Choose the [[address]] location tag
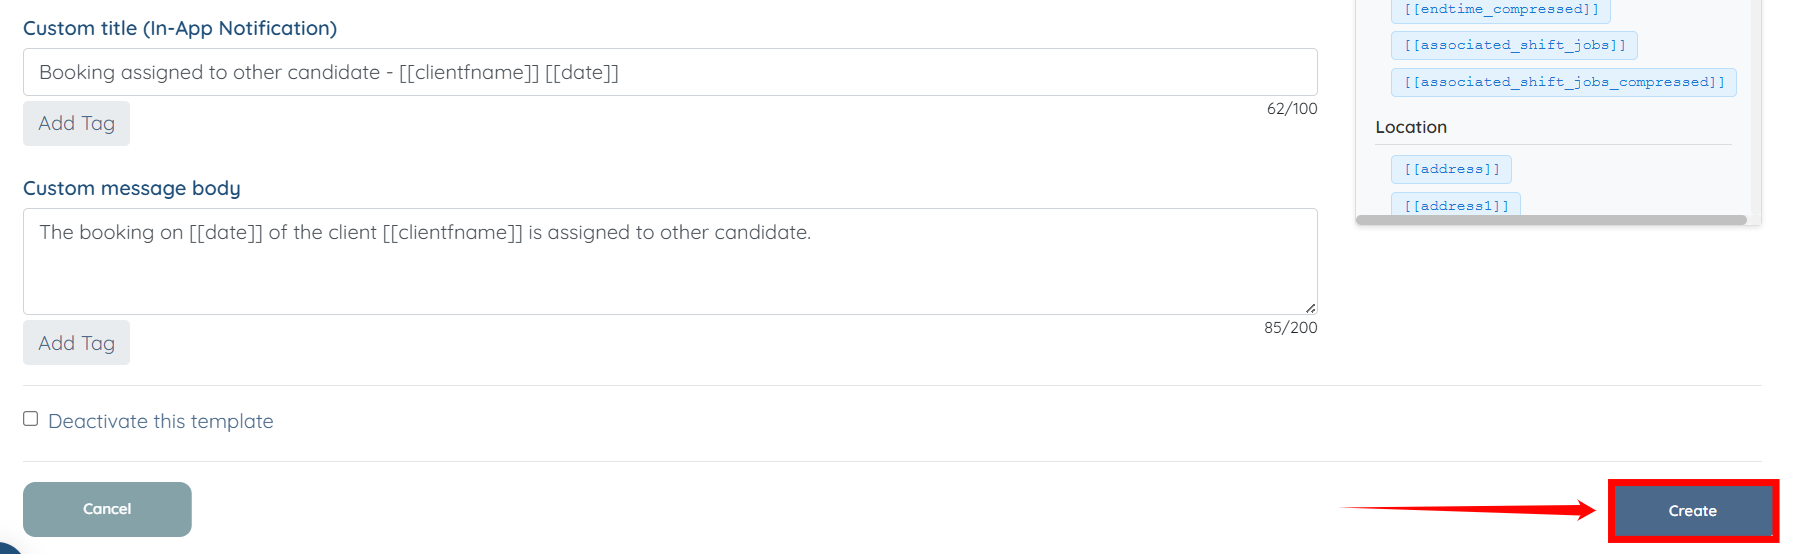Image resolution: width=1808 pixels, height=554 pixels. click(1451, 169)
